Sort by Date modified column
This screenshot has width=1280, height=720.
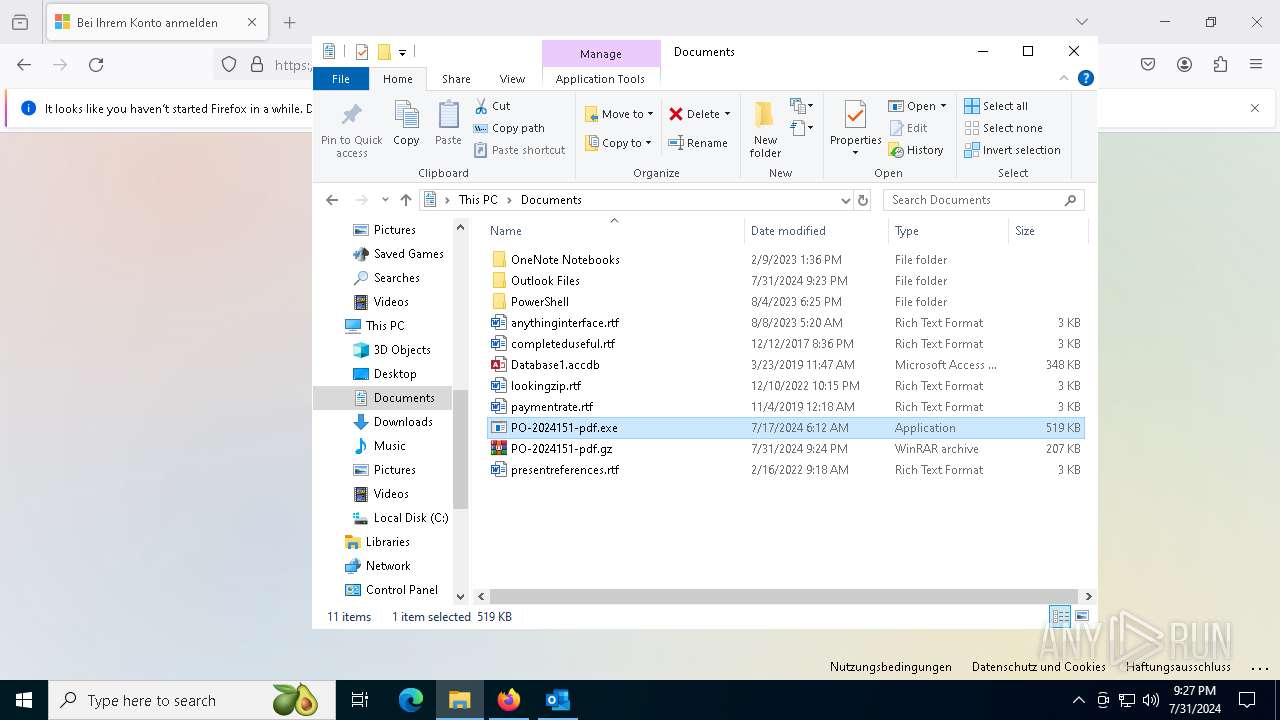tap(816, 231)
